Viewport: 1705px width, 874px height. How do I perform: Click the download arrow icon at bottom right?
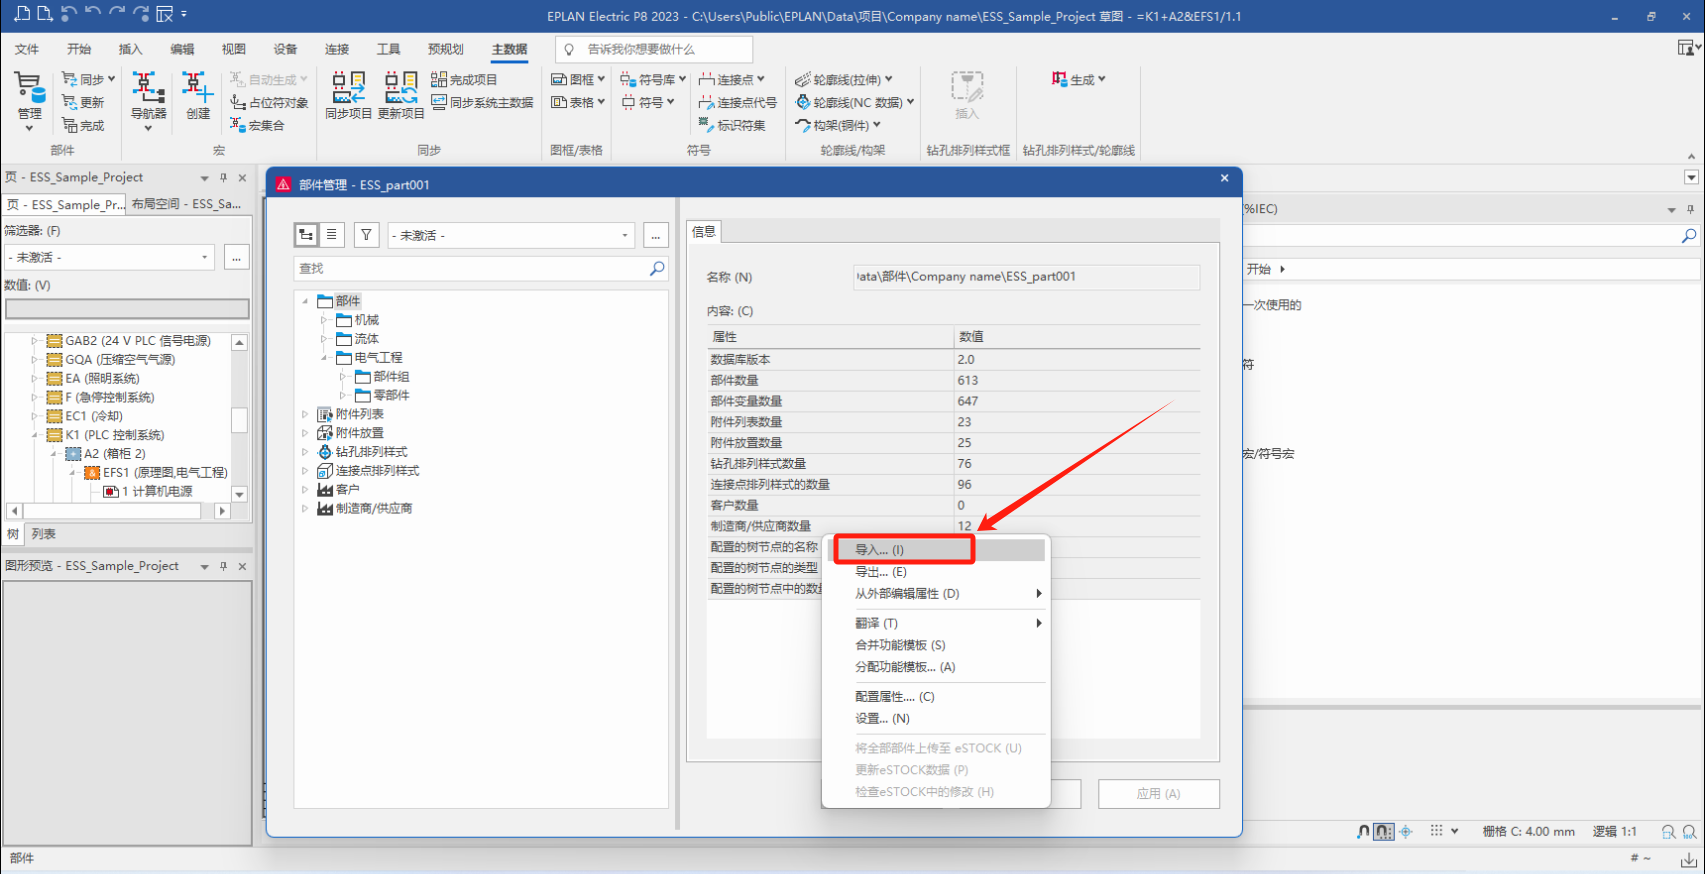pyautogui.click(x=1688, y=859)
